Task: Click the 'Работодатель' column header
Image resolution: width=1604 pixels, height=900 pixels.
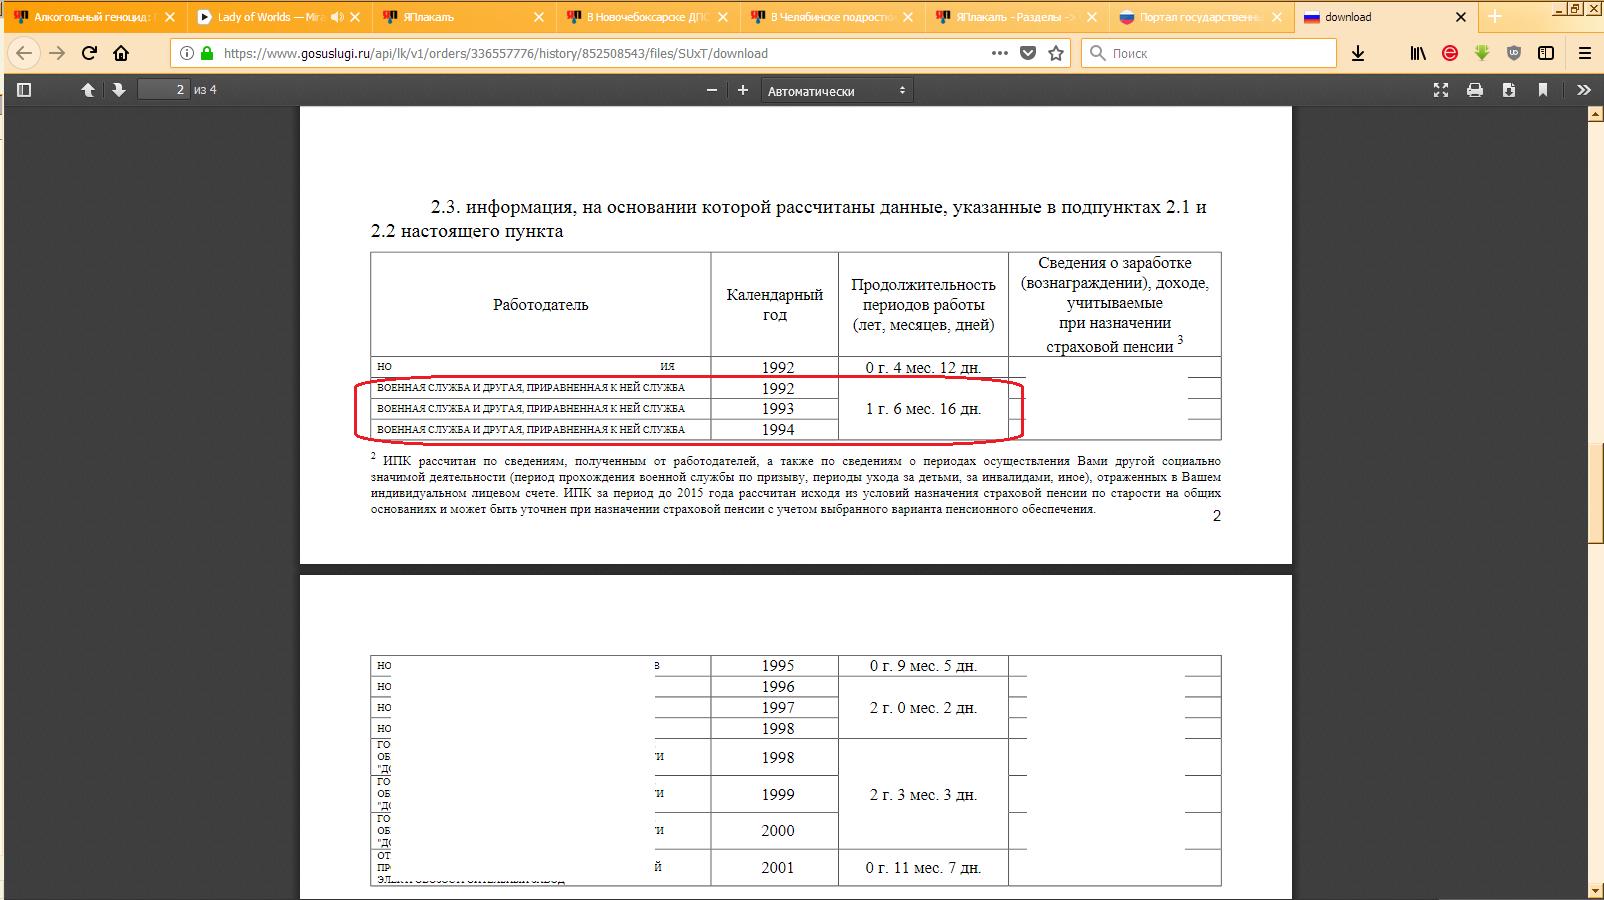Action: point(540,305)
